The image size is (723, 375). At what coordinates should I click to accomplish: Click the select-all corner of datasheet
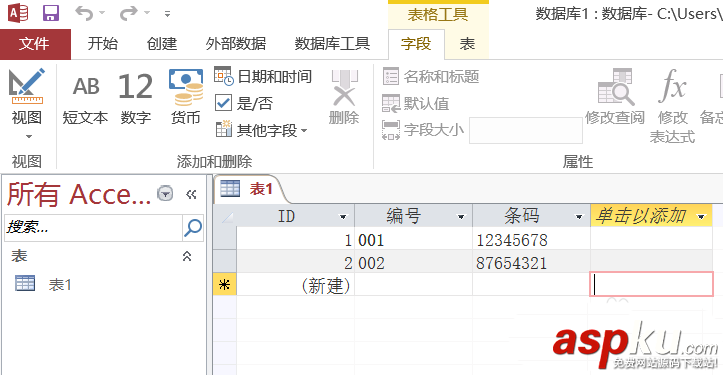point(225,216)
